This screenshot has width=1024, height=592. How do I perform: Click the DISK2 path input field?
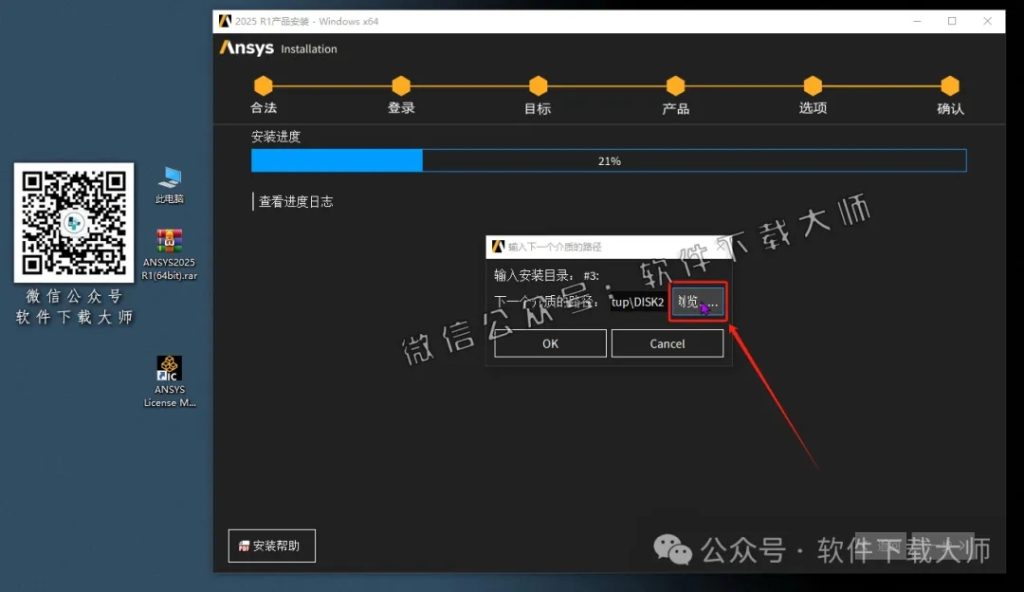(x=638, y=301)
